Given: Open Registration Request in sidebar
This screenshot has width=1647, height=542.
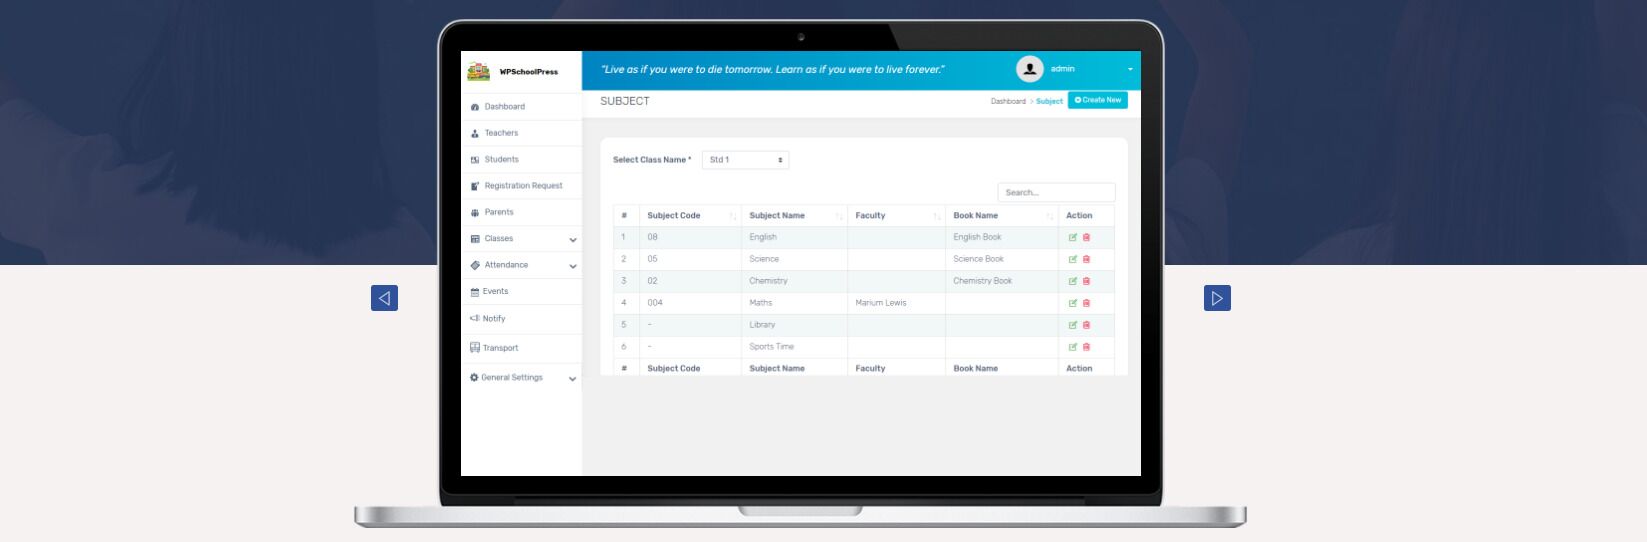Looking at the screenshot, I should [521, 186].
